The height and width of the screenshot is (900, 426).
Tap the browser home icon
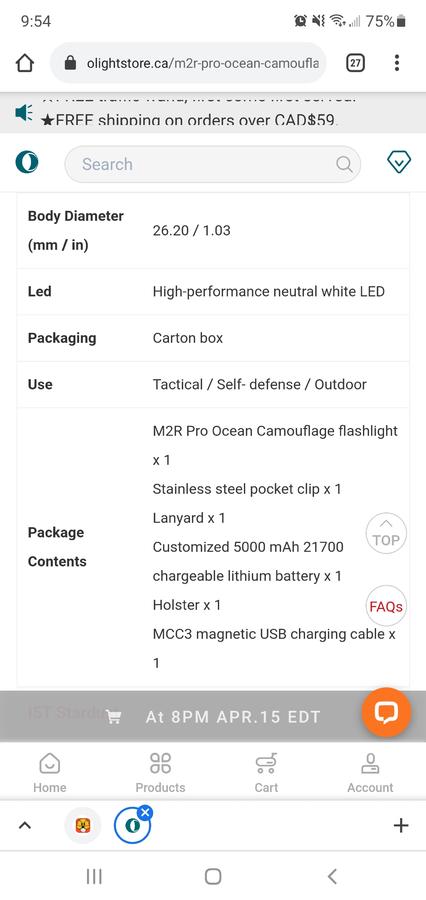[x=25, y=63]
